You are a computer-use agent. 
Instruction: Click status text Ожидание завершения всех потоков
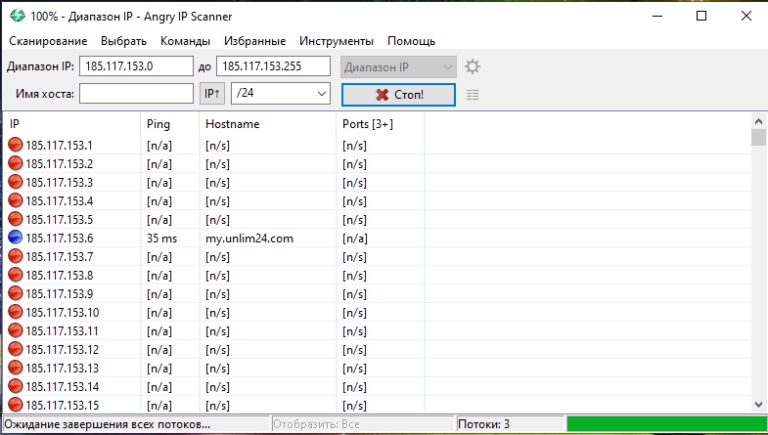[x=107, y=424]
